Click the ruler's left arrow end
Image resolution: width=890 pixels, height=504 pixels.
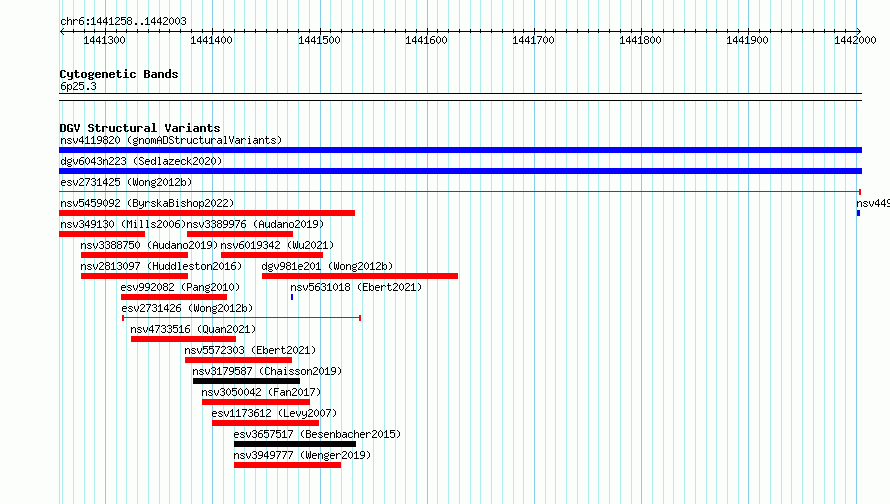coord(62,31)
